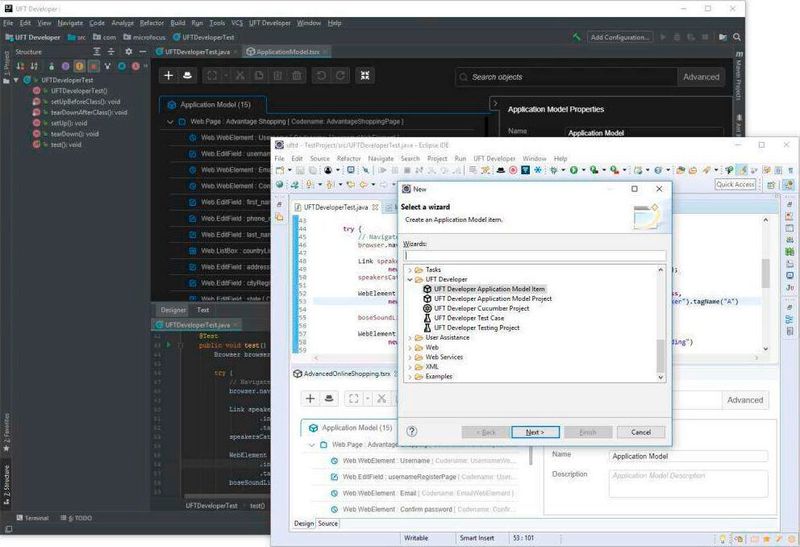Expand the XML folder in wizard
The image size is (800, 547).
tap(410, 367)
